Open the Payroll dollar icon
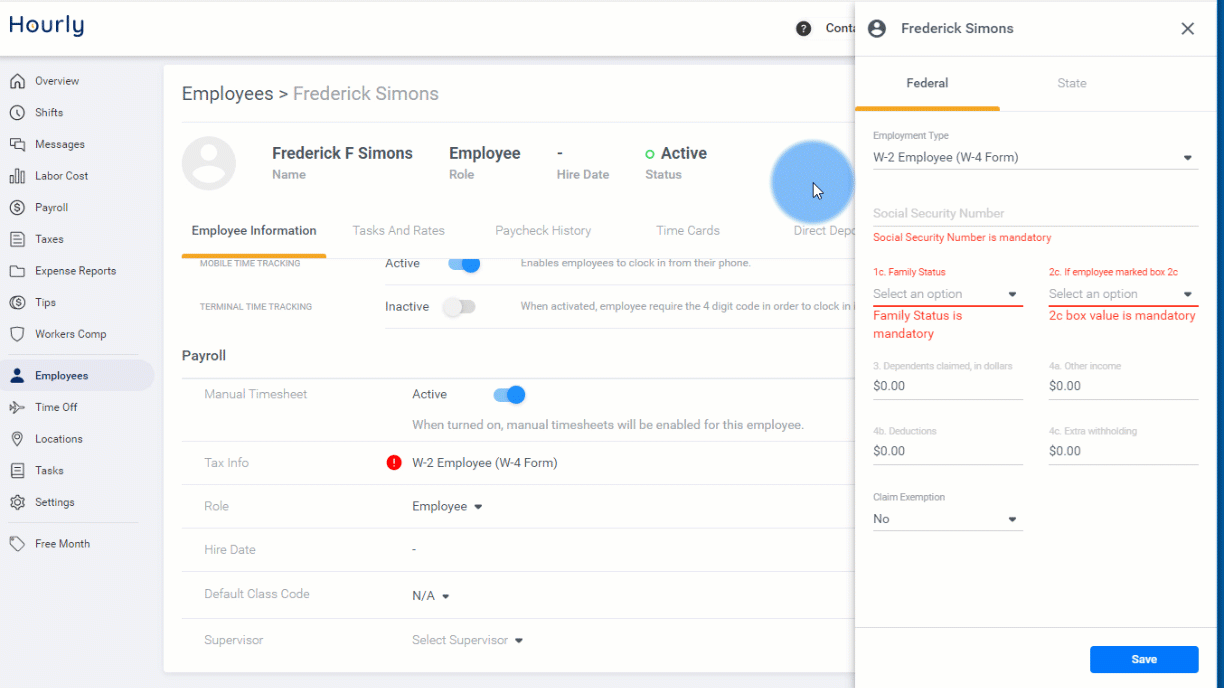This screenshot has height=688, width=1224. (17, 208)
